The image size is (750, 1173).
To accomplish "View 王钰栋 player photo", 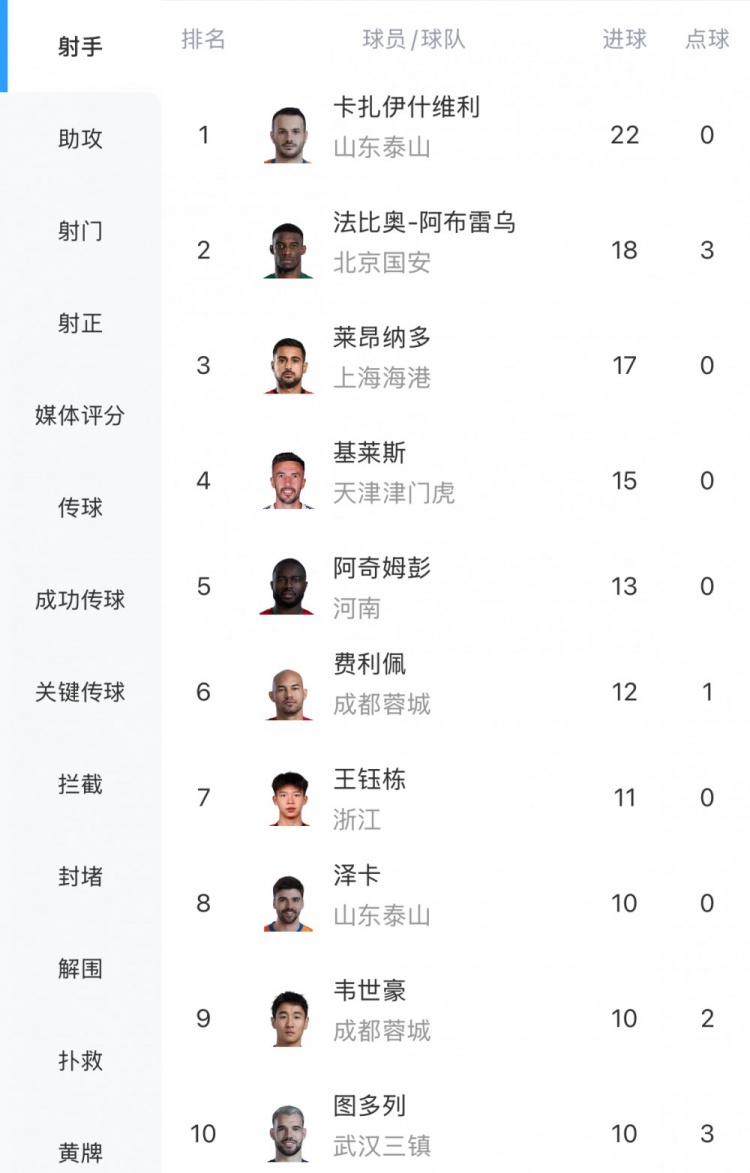I will [288, 798].
